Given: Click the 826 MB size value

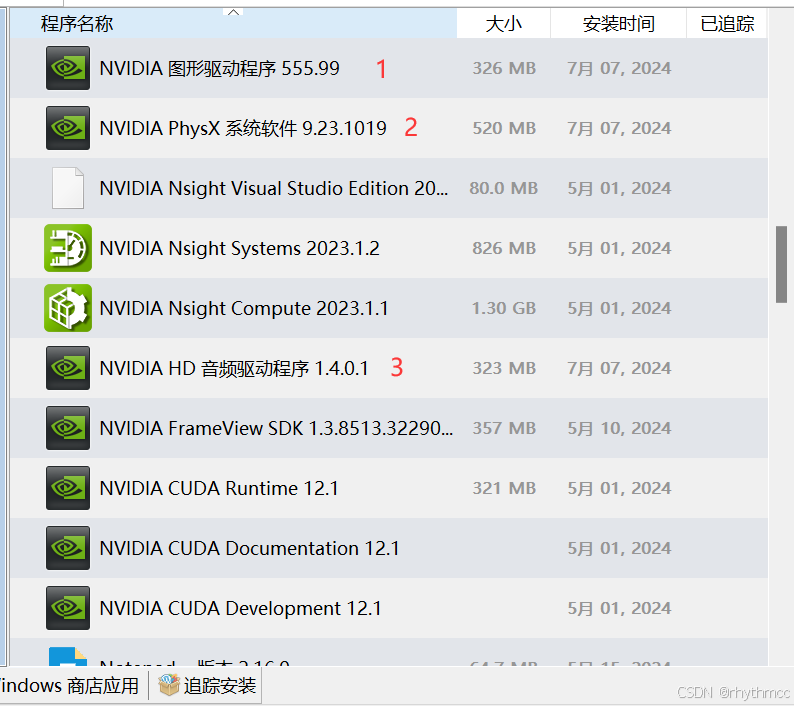Looking at the screenshot, I should 504,248.
